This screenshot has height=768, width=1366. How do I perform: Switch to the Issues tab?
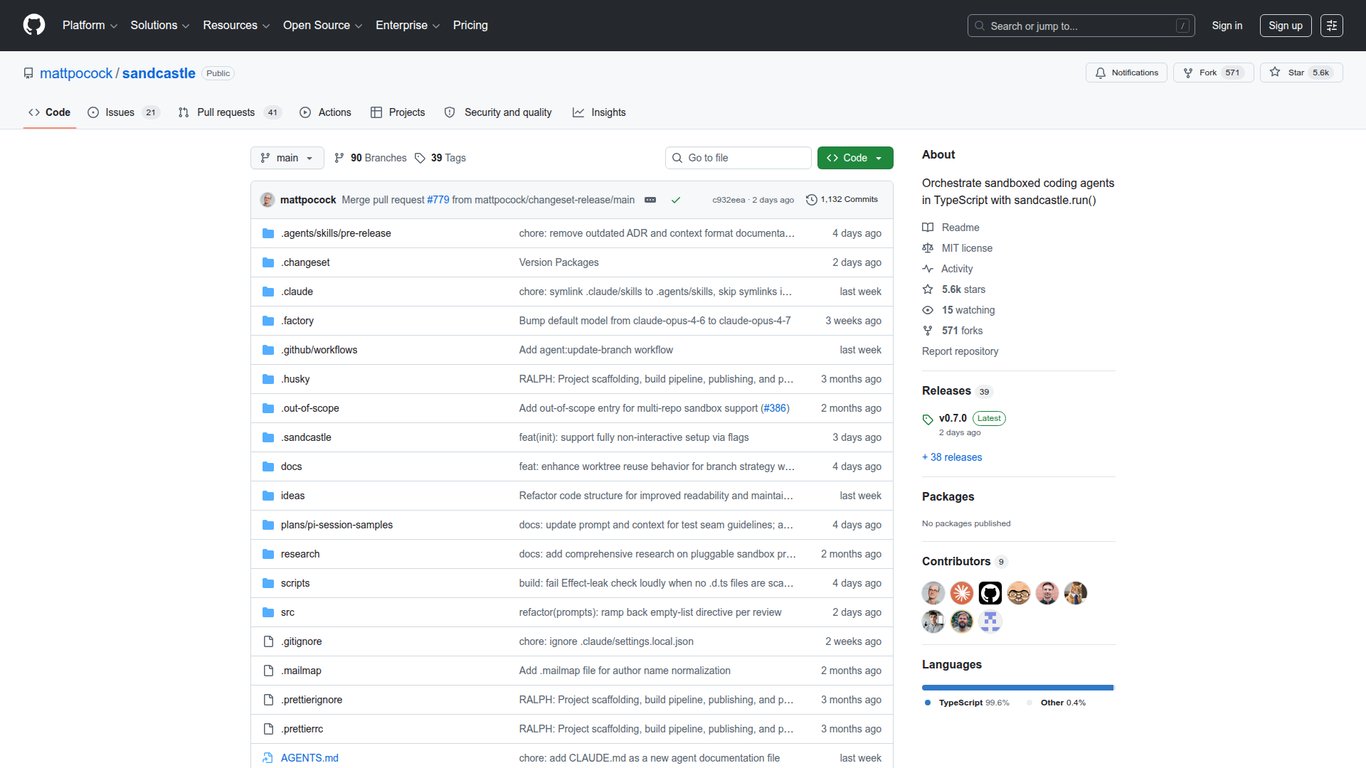coord(123,113)
